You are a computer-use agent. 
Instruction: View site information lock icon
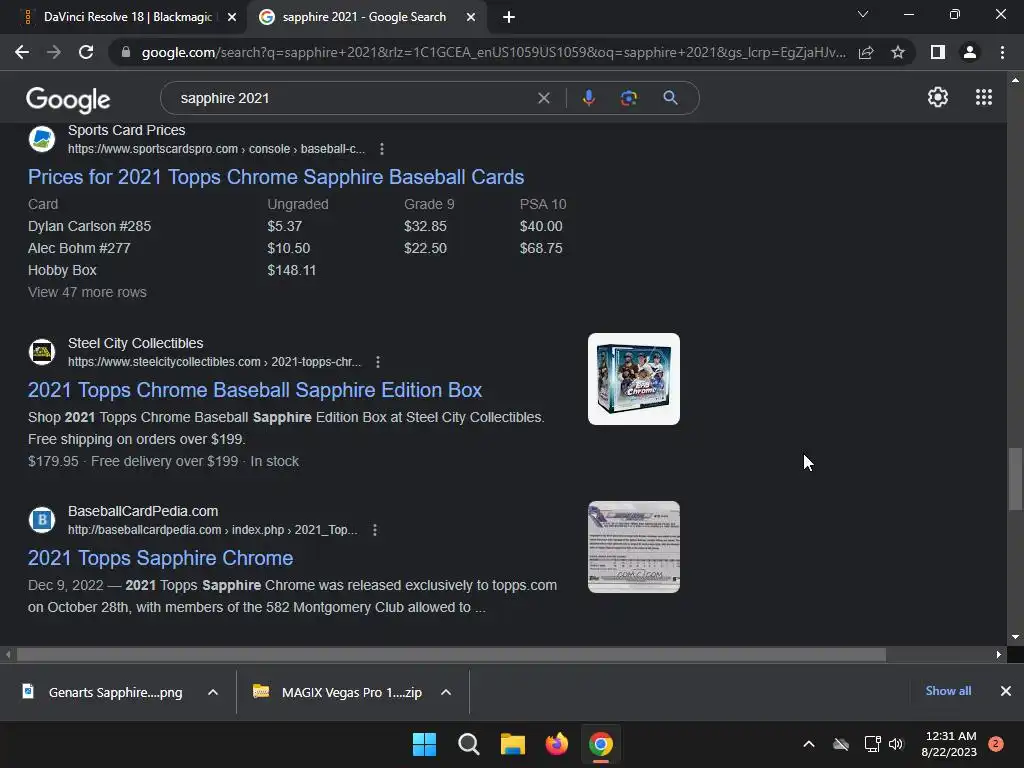pyautogui.click(x=126, y=52)
